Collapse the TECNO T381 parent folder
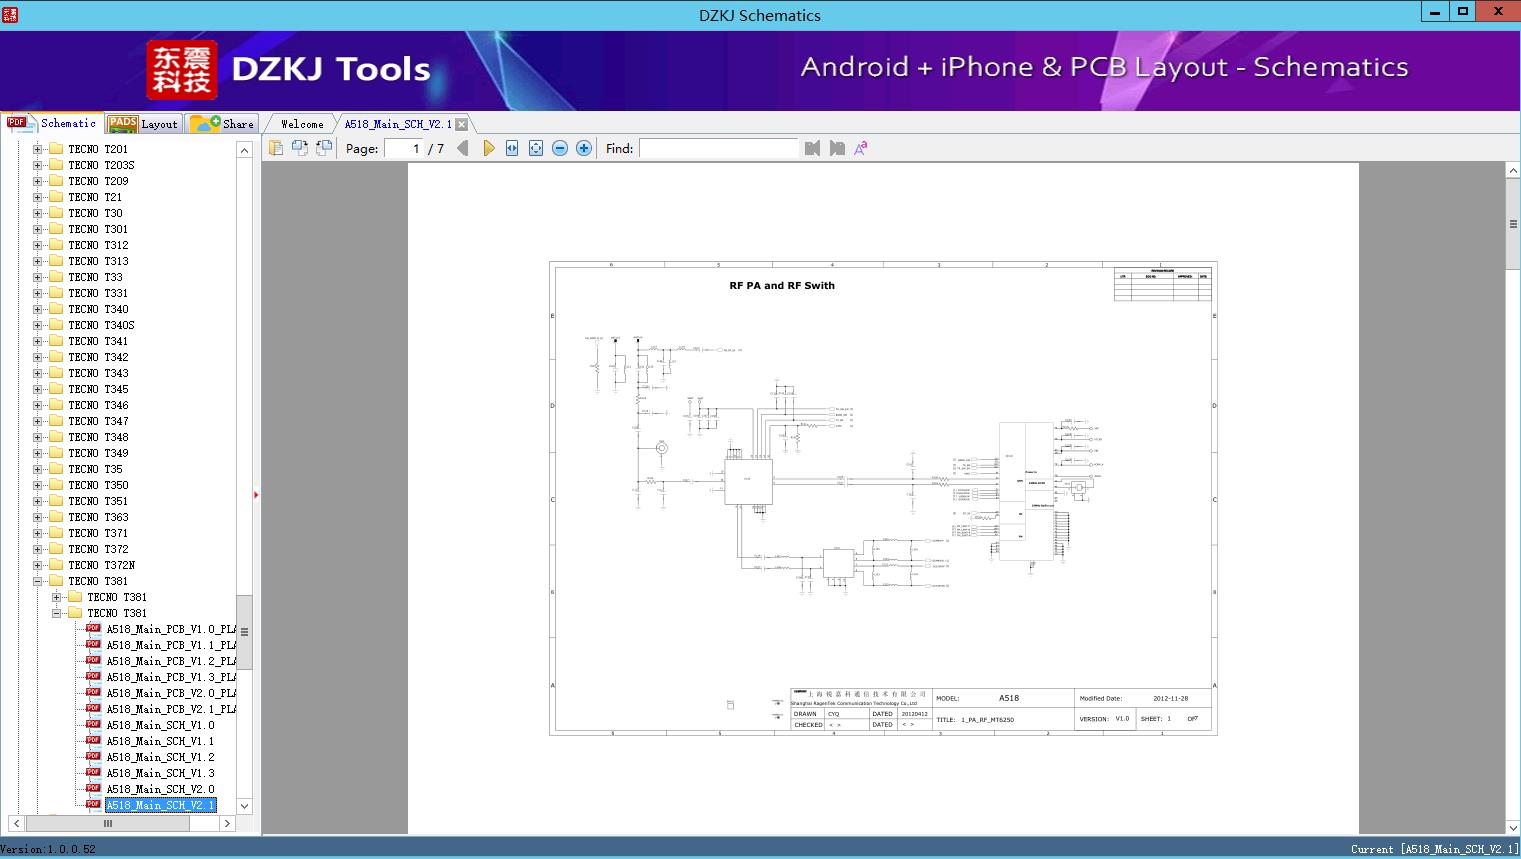The image size is (1521, 859). point(38,581)
